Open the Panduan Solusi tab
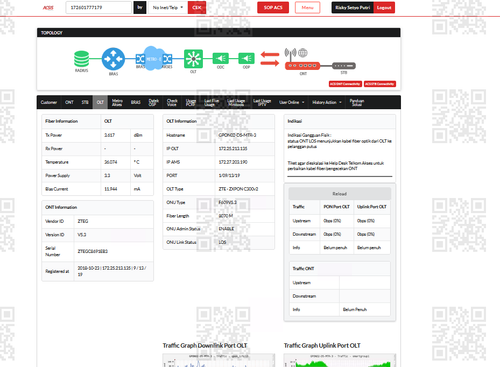This screenshot has width=500, height=367. click(357, 102)
